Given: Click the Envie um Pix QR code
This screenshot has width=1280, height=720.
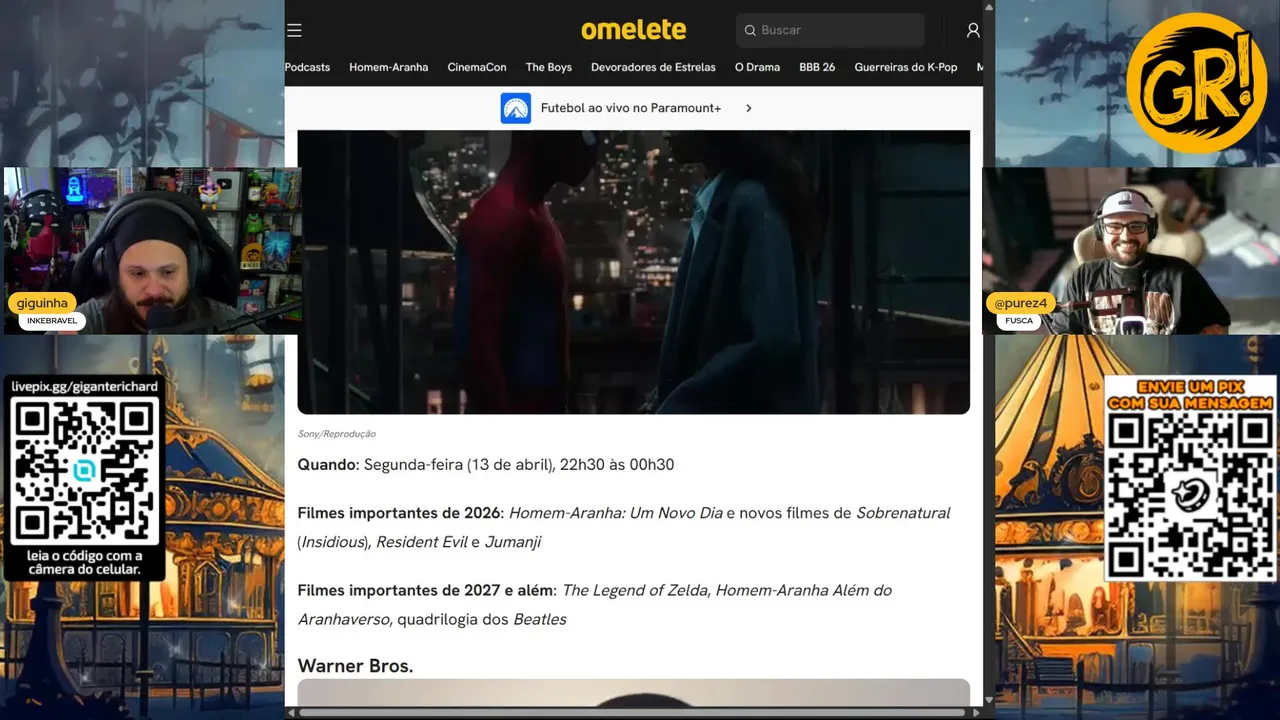Looking at the screenshot, I should click(x=1190, y=495).
